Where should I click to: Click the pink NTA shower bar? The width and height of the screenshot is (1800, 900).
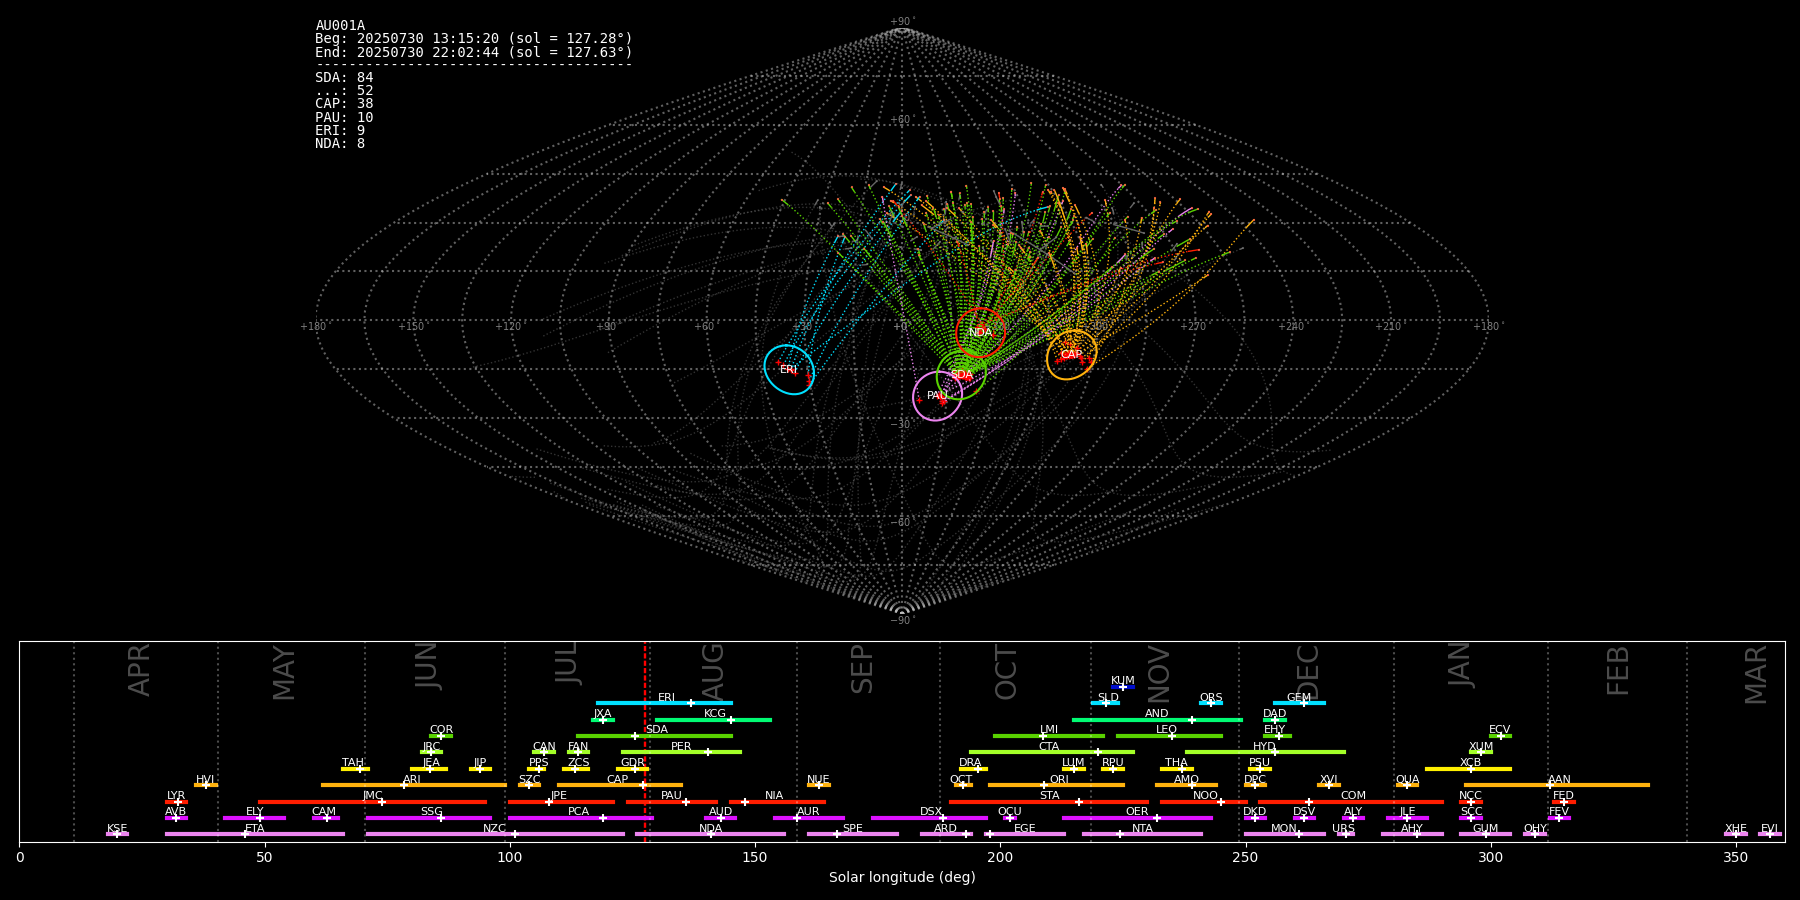(x=1142, y=834)
